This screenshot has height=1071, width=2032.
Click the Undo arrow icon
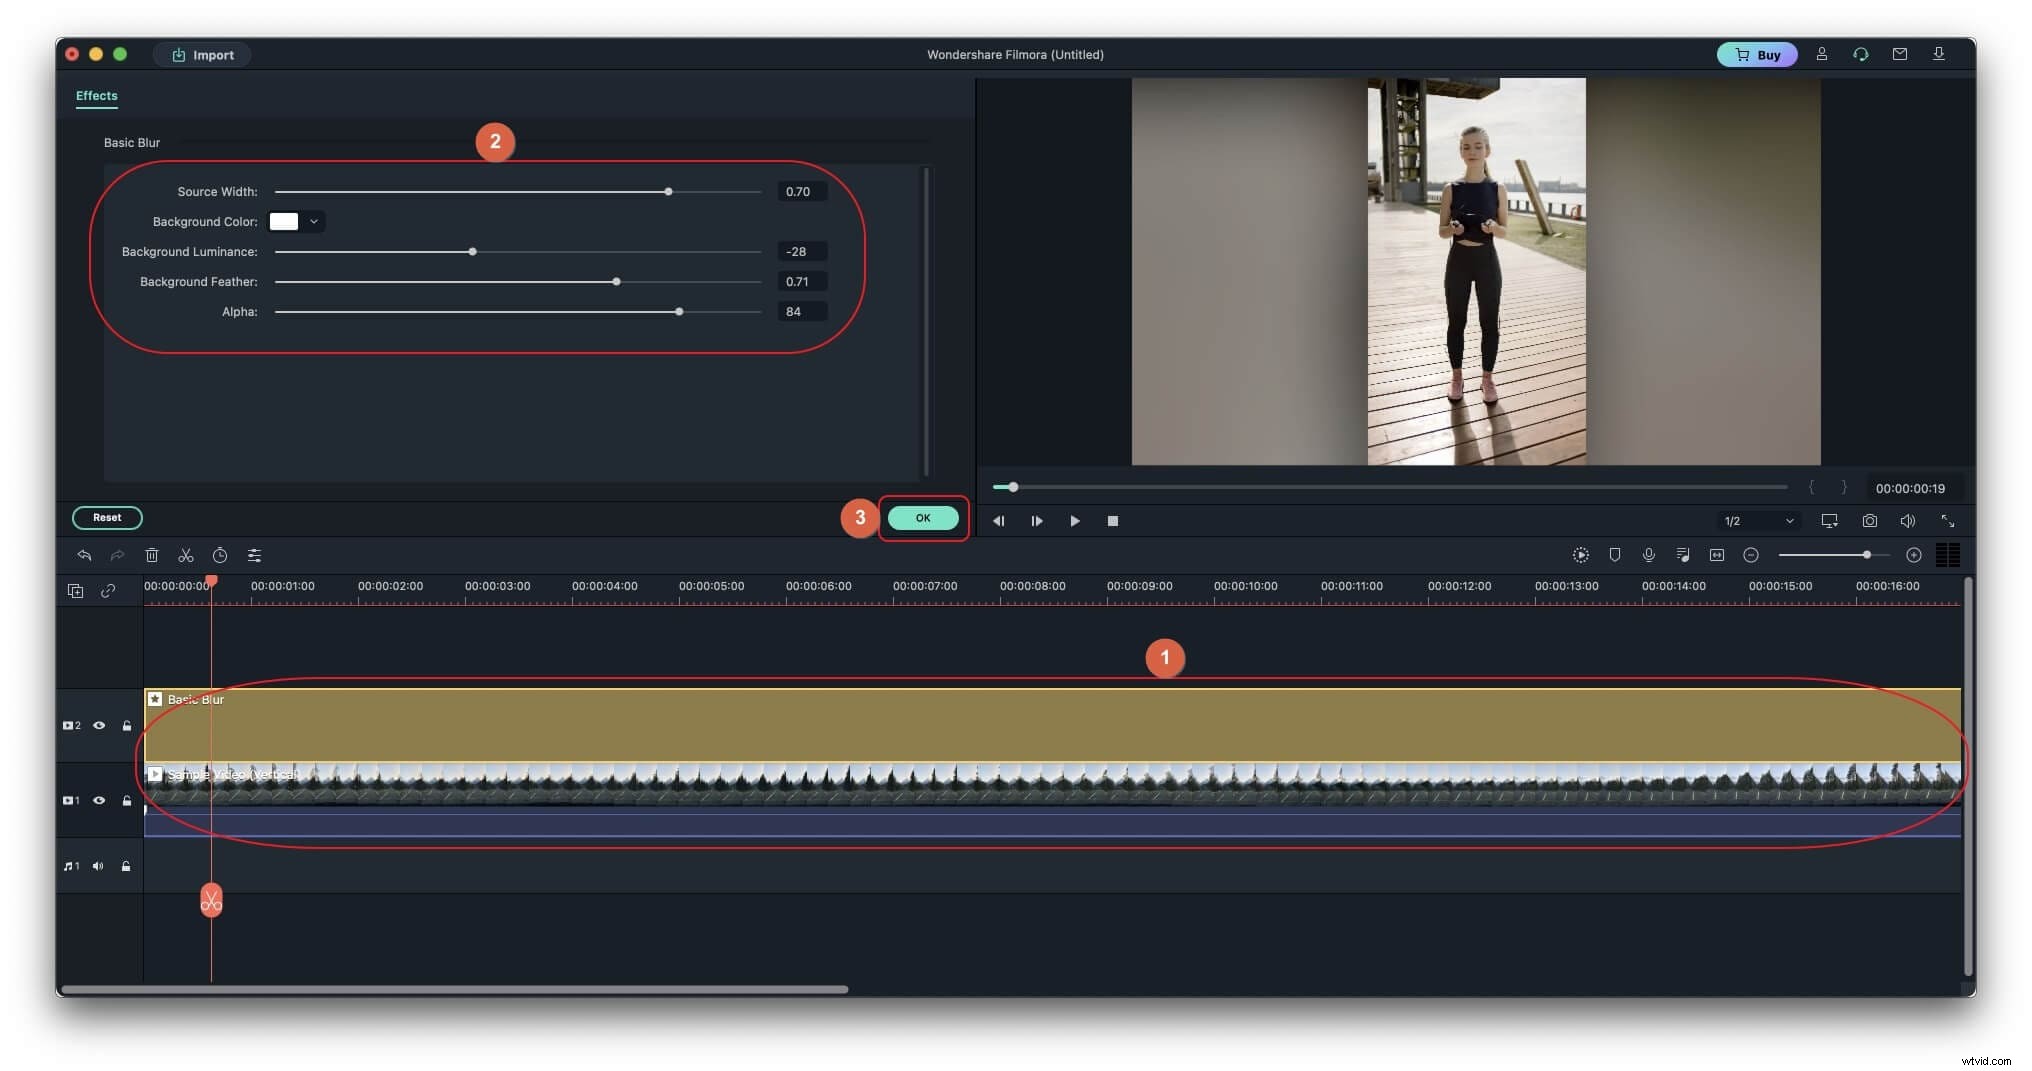click(84, 555)
